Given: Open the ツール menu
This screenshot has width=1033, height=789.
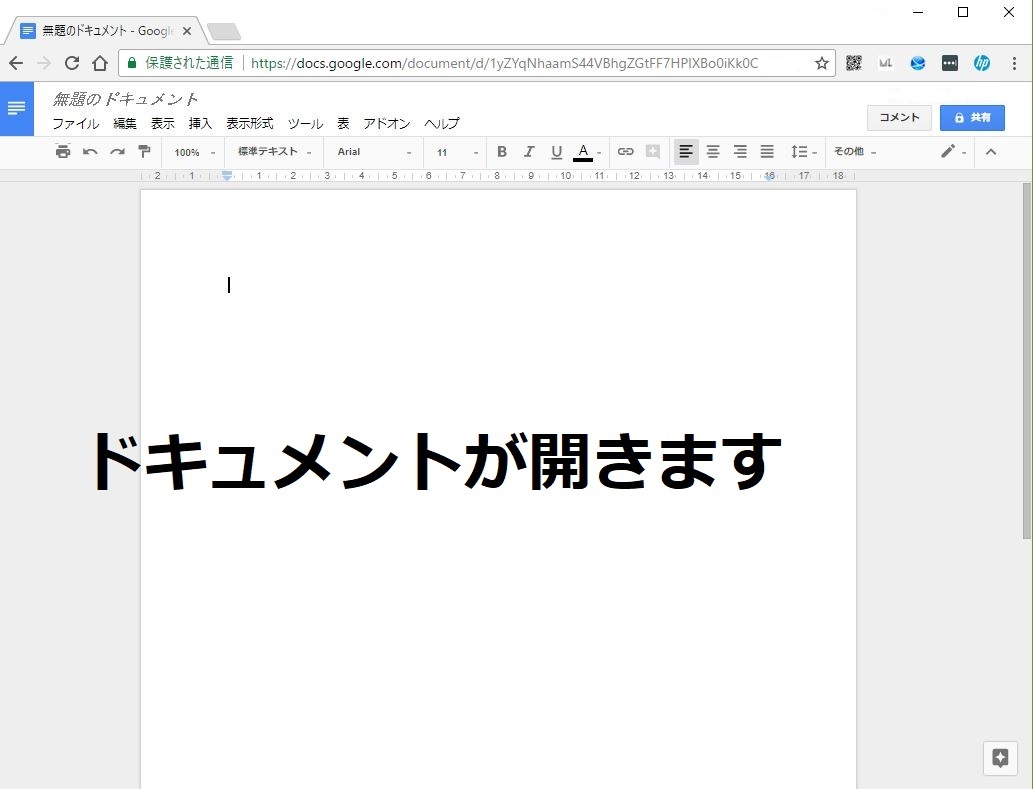Looking at the screenshot, I should tap(305, 124).
